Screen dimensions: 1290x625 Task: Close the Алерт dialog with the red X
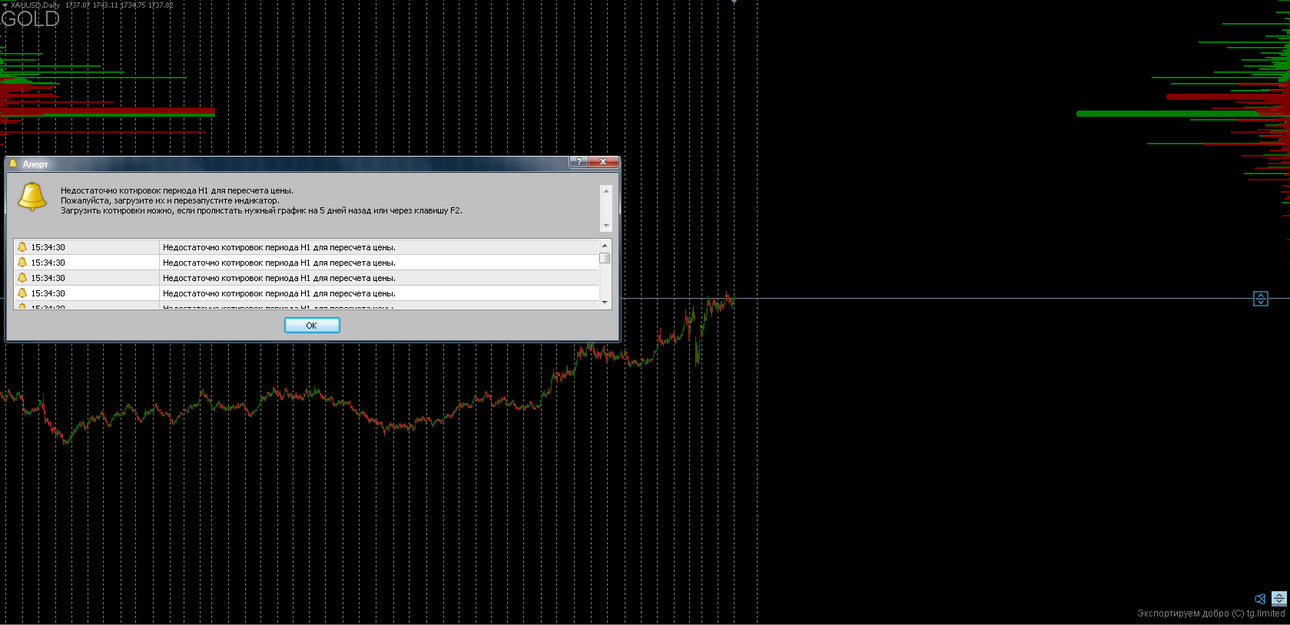[x=602, y=162]
